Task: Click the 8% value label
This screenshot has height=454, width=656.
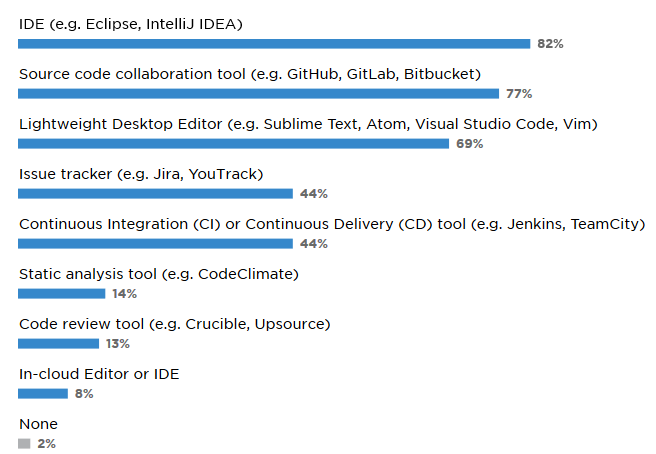Action: (x=84, y=394)
